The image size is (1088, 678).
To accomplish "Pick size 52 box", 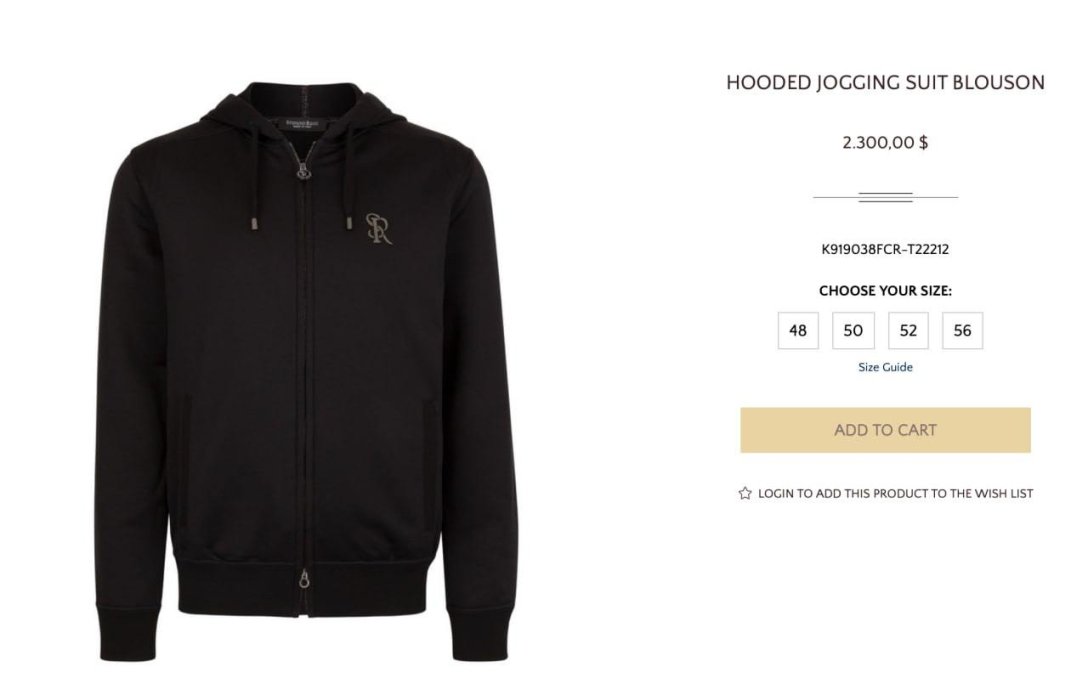I will 908,330.
